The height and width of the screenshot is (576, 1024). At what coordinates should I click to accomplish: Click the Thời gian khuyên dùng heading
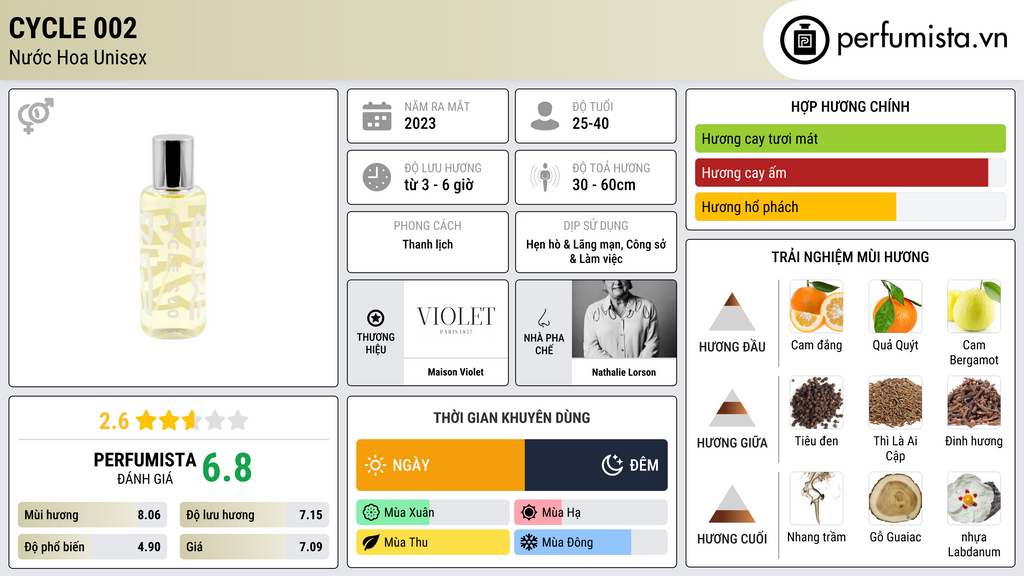point(512,418)
